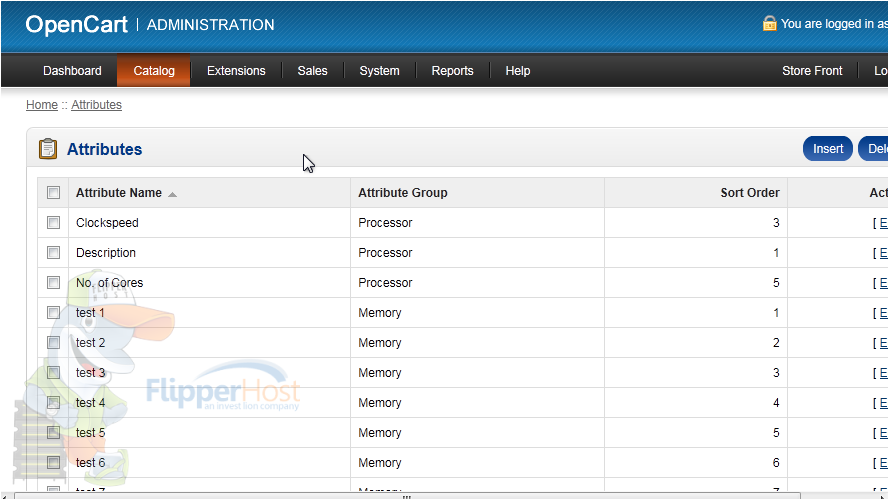This screenshot has width=889, height=500.
Task: Sort by Attribute Name column
Action: [119, 193]
